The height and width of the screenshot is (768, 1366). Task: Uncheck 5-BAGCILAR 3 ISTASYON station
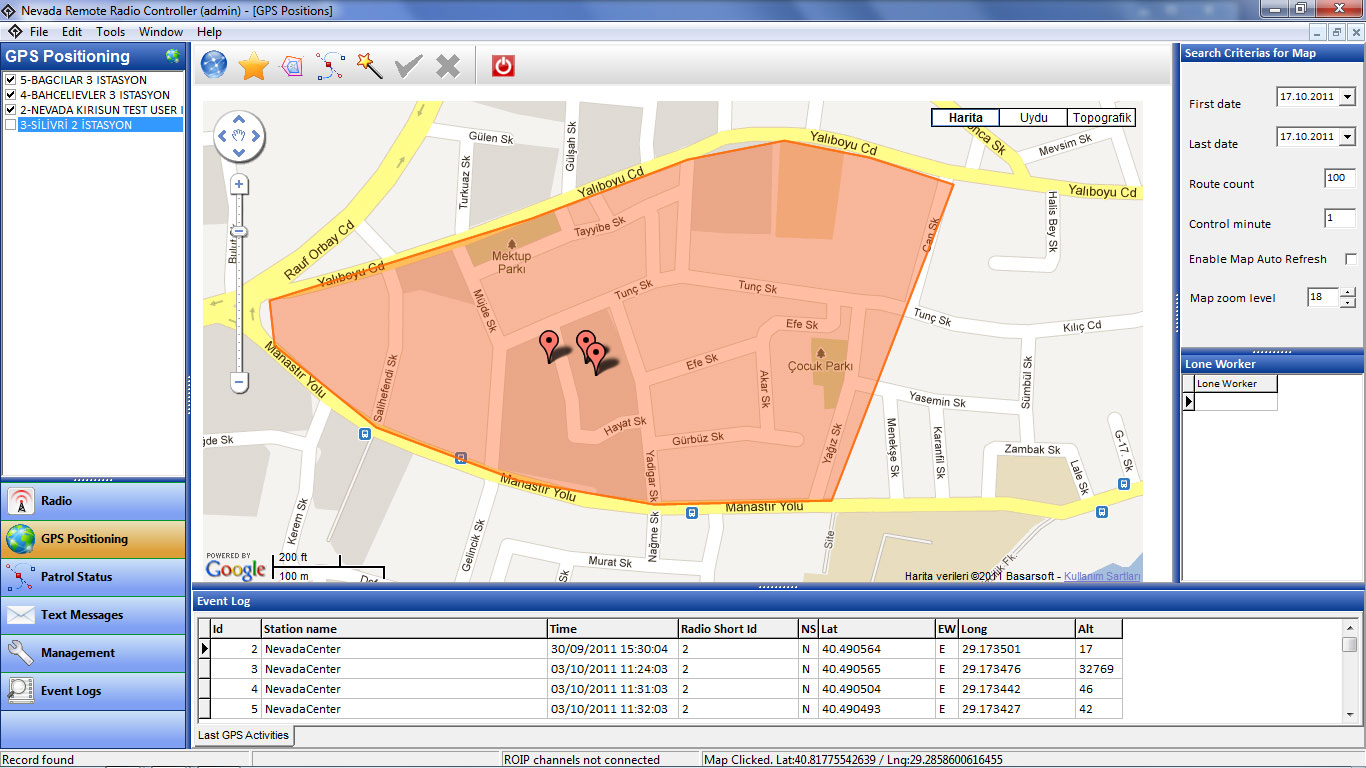pos(10,80)
